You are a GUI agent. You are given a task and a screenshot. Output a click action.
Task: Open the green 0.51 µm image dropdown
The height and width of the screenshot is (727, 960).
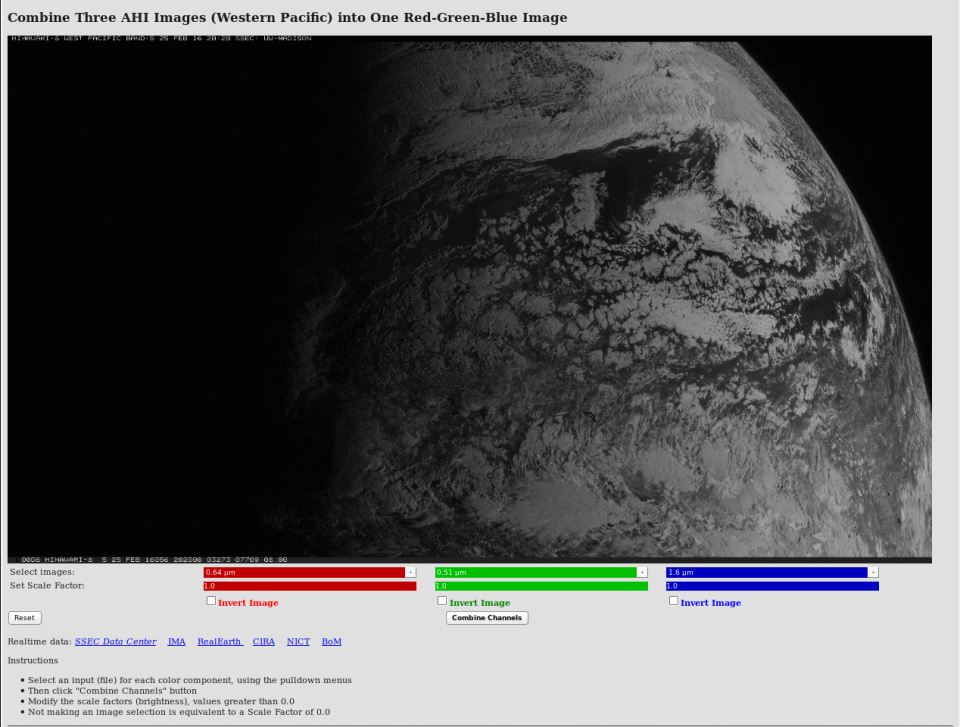point(541,572)
